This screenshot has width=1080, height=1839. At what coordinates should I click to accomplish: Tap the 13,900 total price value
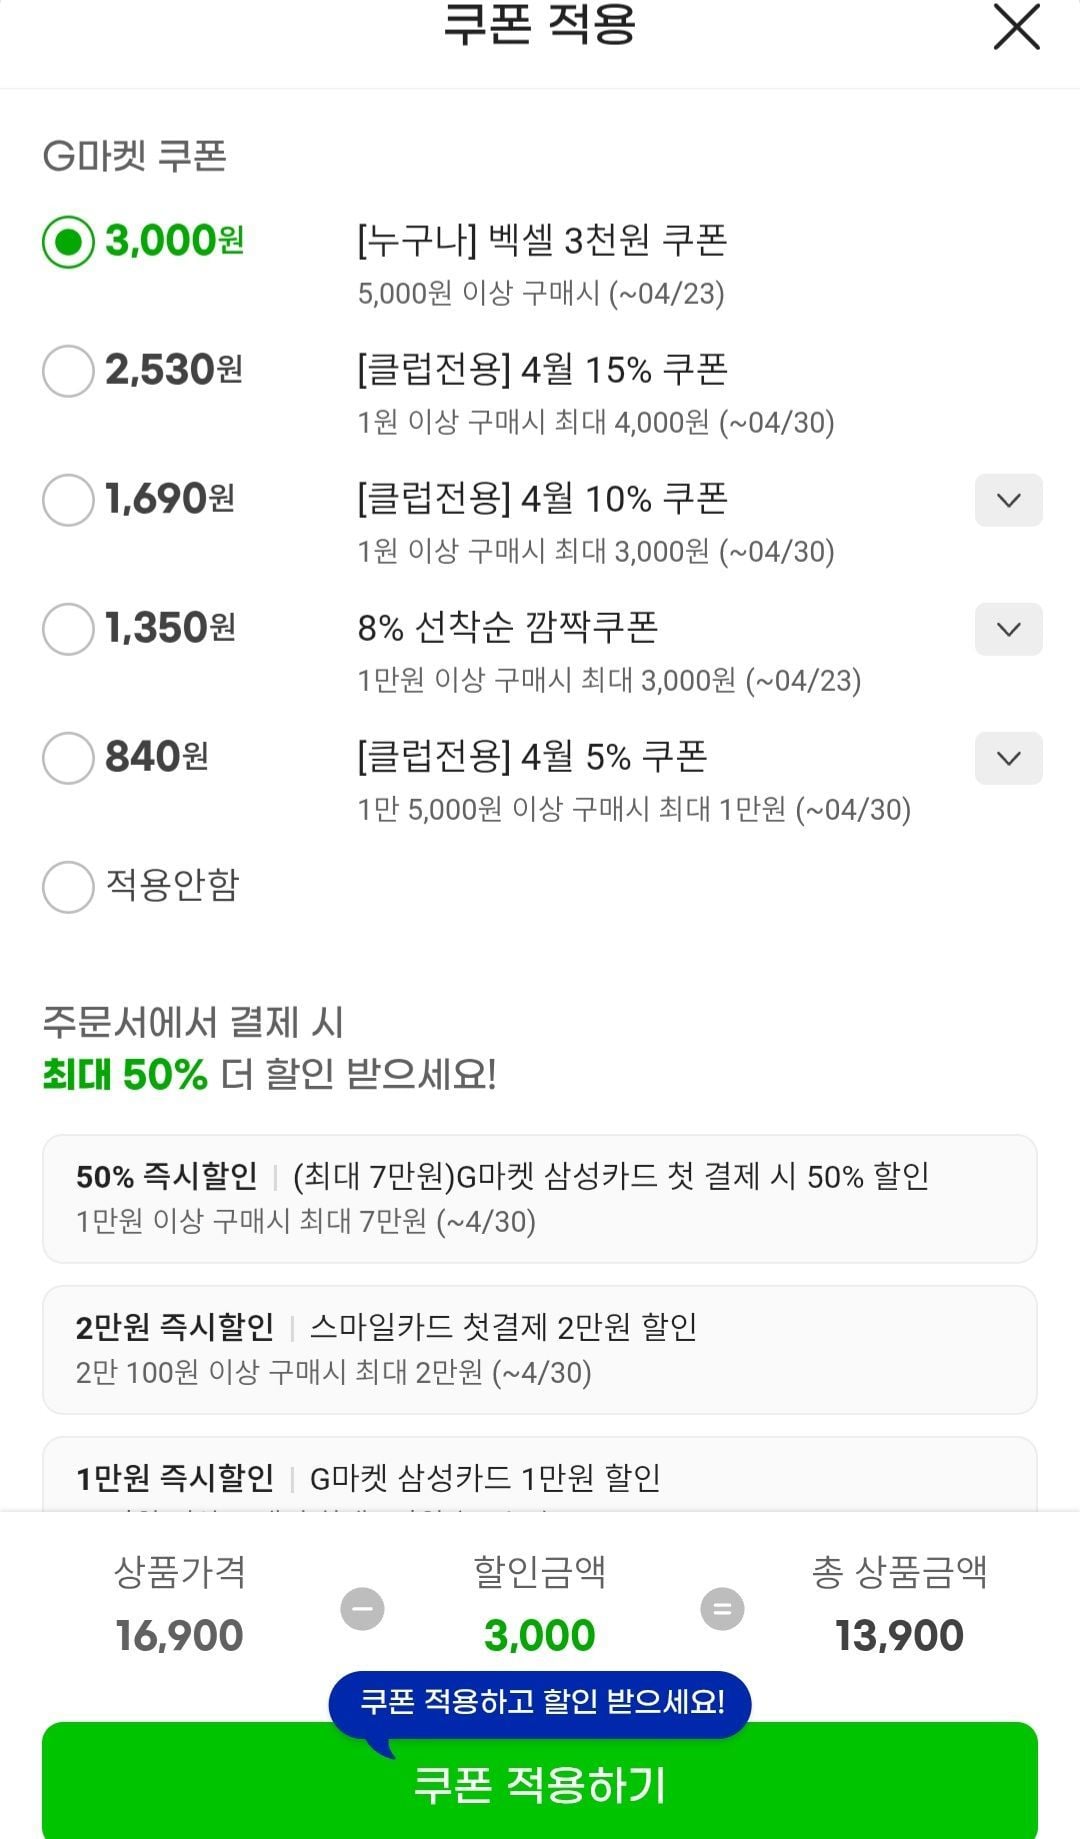(899, 1636)
